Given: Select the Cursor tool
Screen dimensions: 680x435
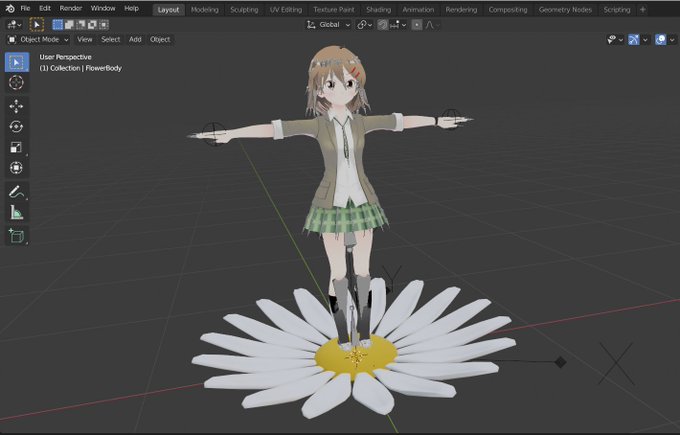Looking at the screenshot, I should click(x=16, y=82).
